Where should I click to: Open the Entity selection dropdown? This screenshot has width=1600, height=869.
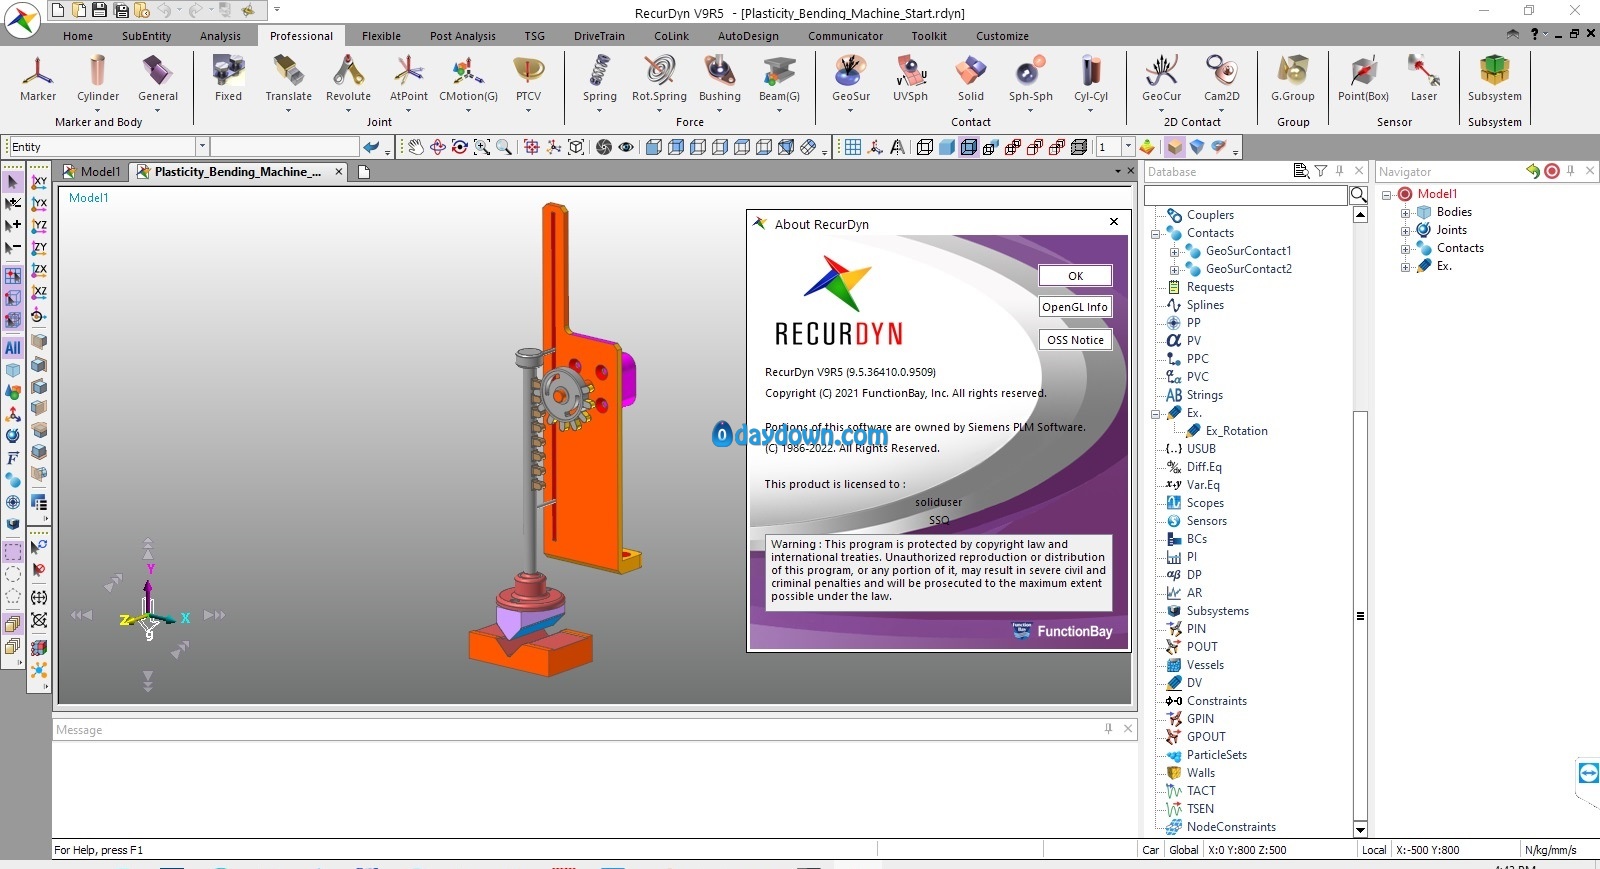click(x=201, y=146)
